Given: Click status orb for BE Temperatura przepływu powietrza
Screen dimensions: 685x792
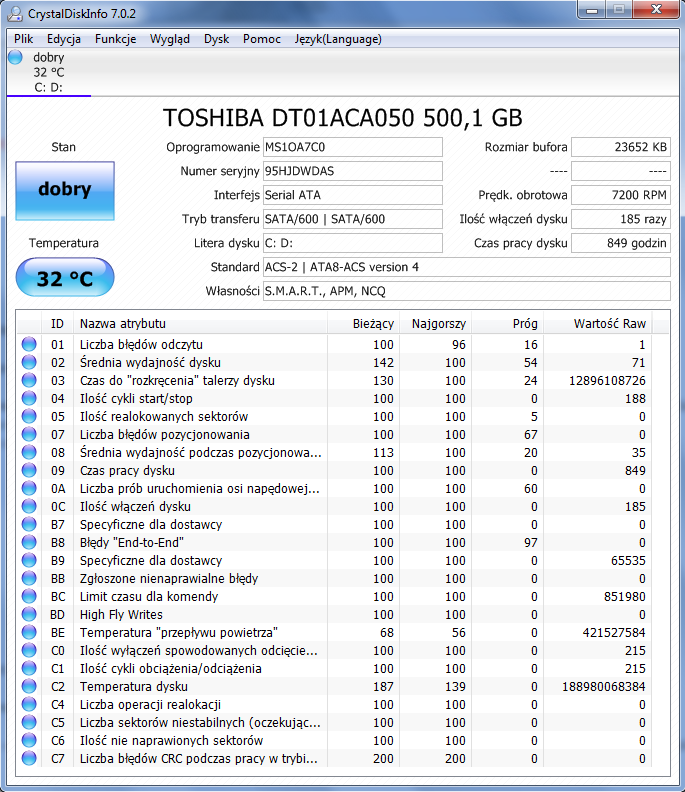Looking at the screenshot, I should [29, 632].
